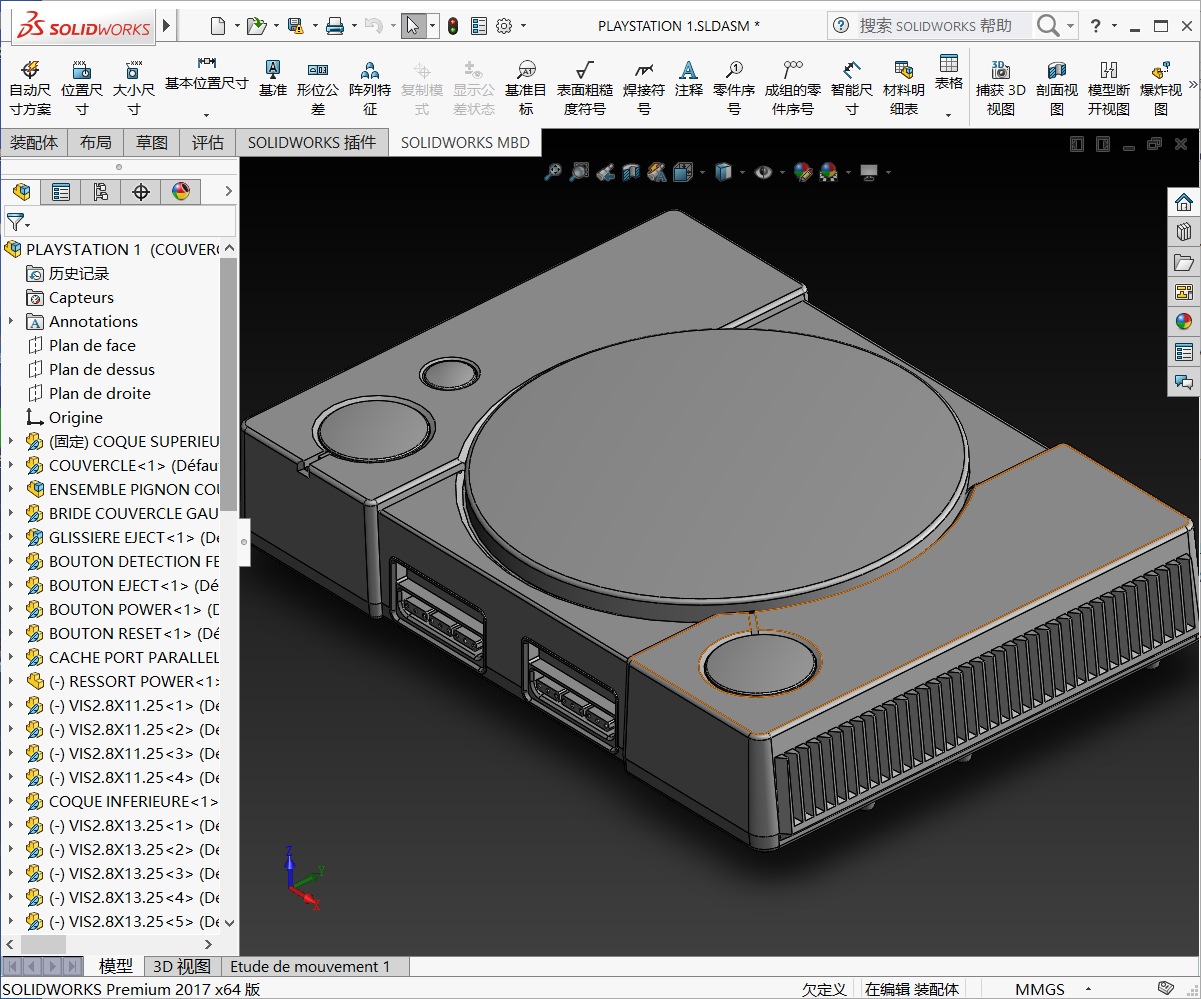This screenshot has height=999, width=1201.
Task: Switch to the 3D 视图 bottom tab
Action: pyautogui.click(x=181, y=966)
